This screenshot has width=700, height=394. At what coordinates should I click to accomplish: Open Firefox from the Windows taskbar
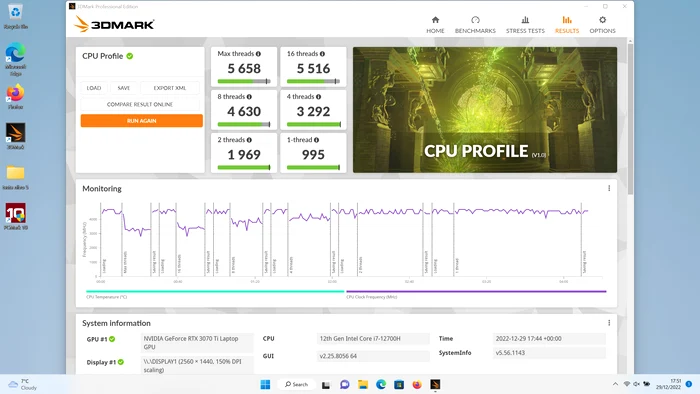(417, 384)
